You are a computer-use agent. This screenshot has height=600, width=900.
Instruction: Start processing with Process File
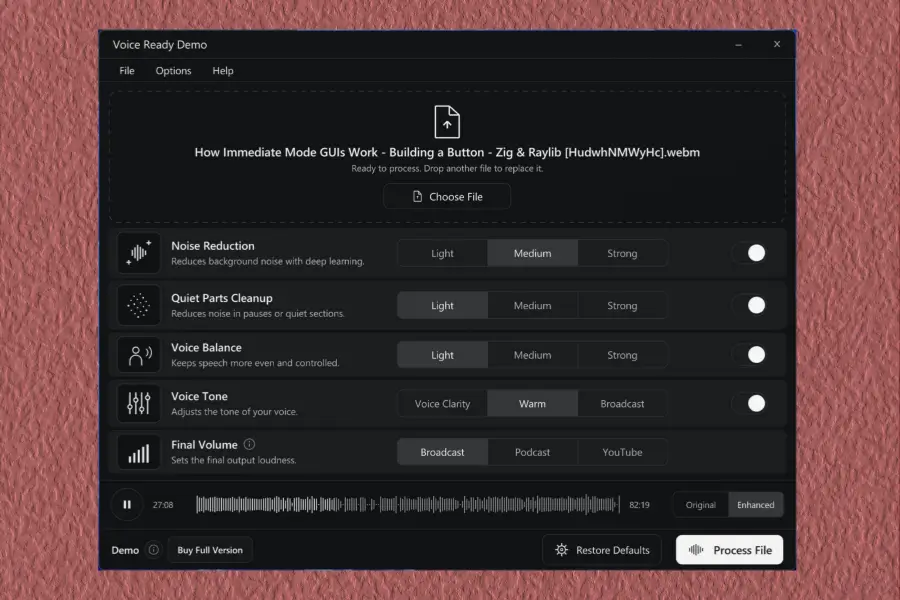(x=730, y=549)
